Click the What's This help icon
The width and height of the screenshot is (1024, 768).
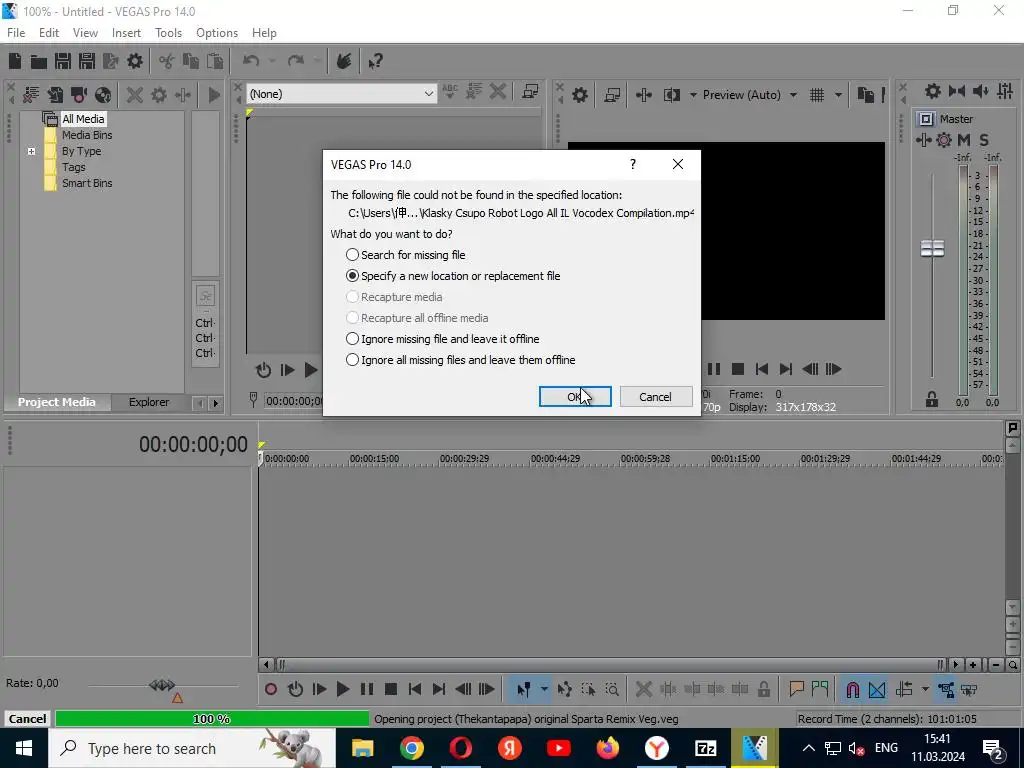376,61
